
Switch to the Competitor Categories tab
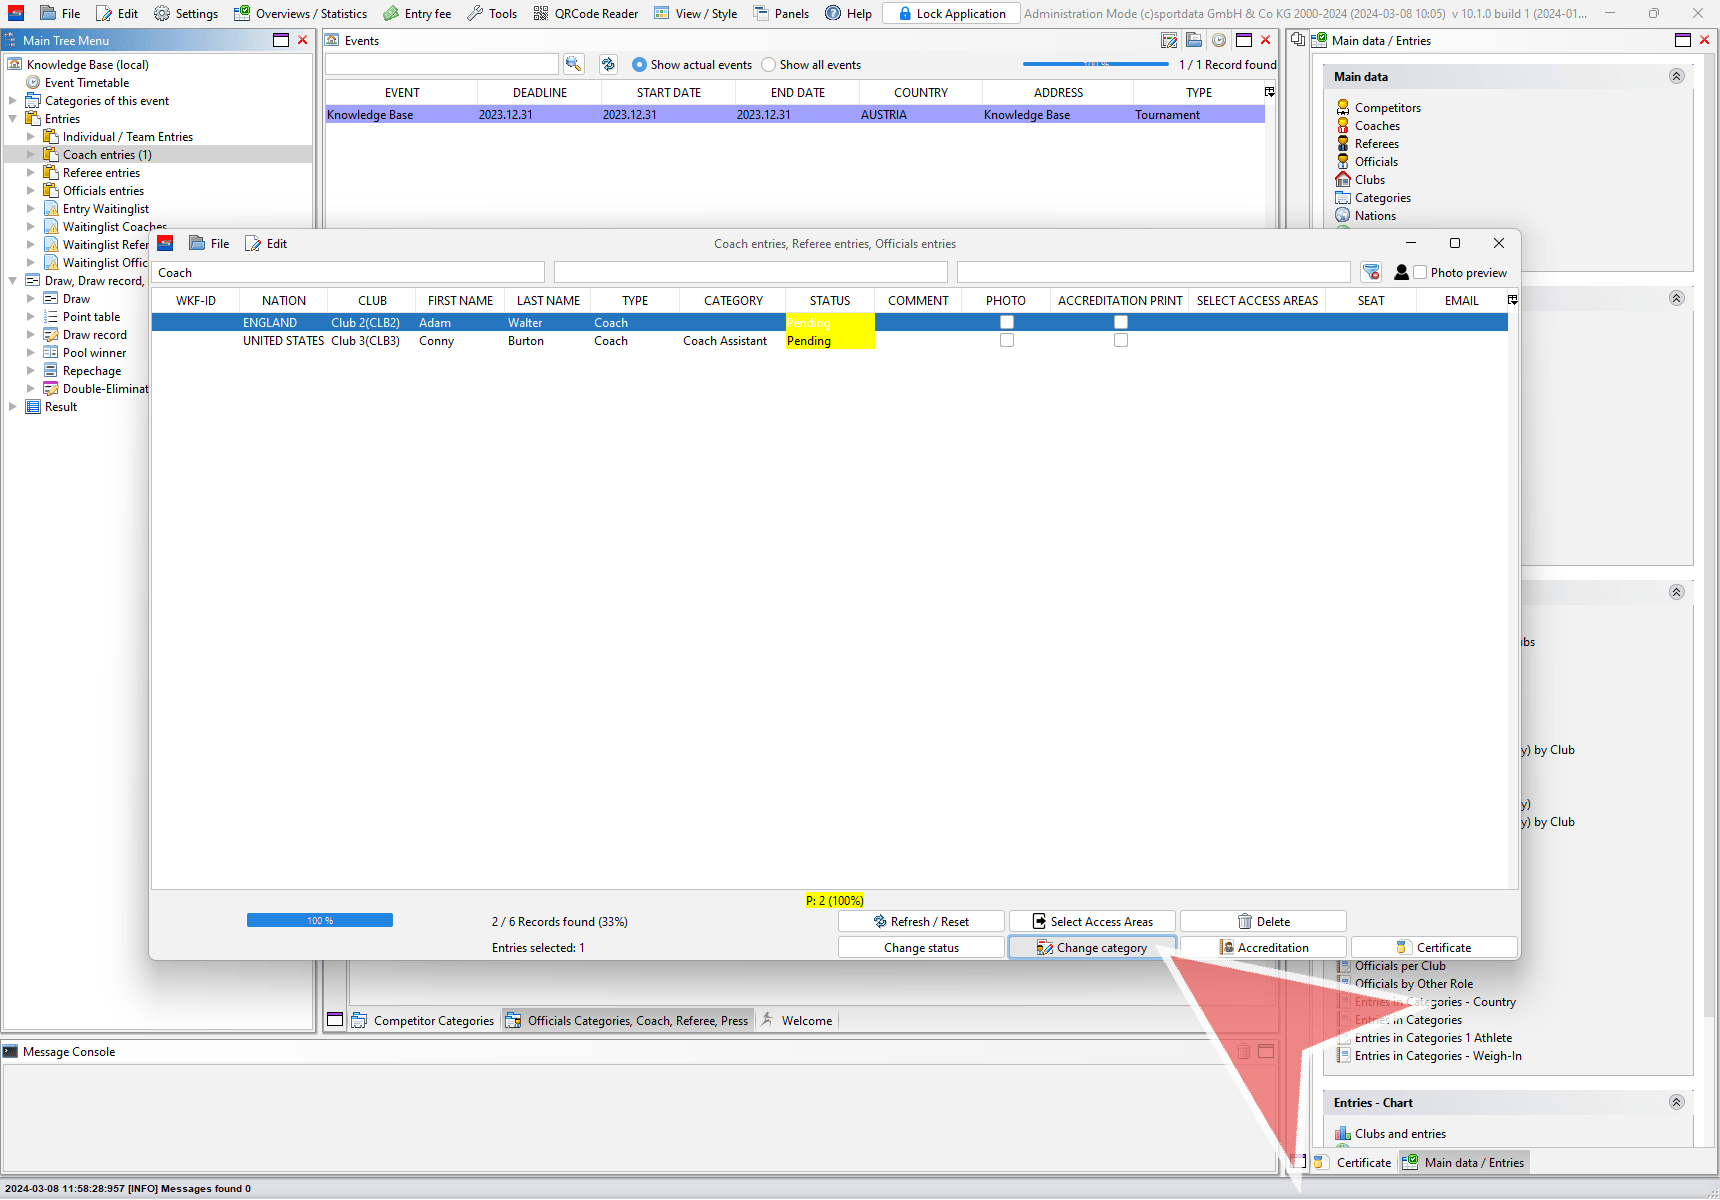422,1021
